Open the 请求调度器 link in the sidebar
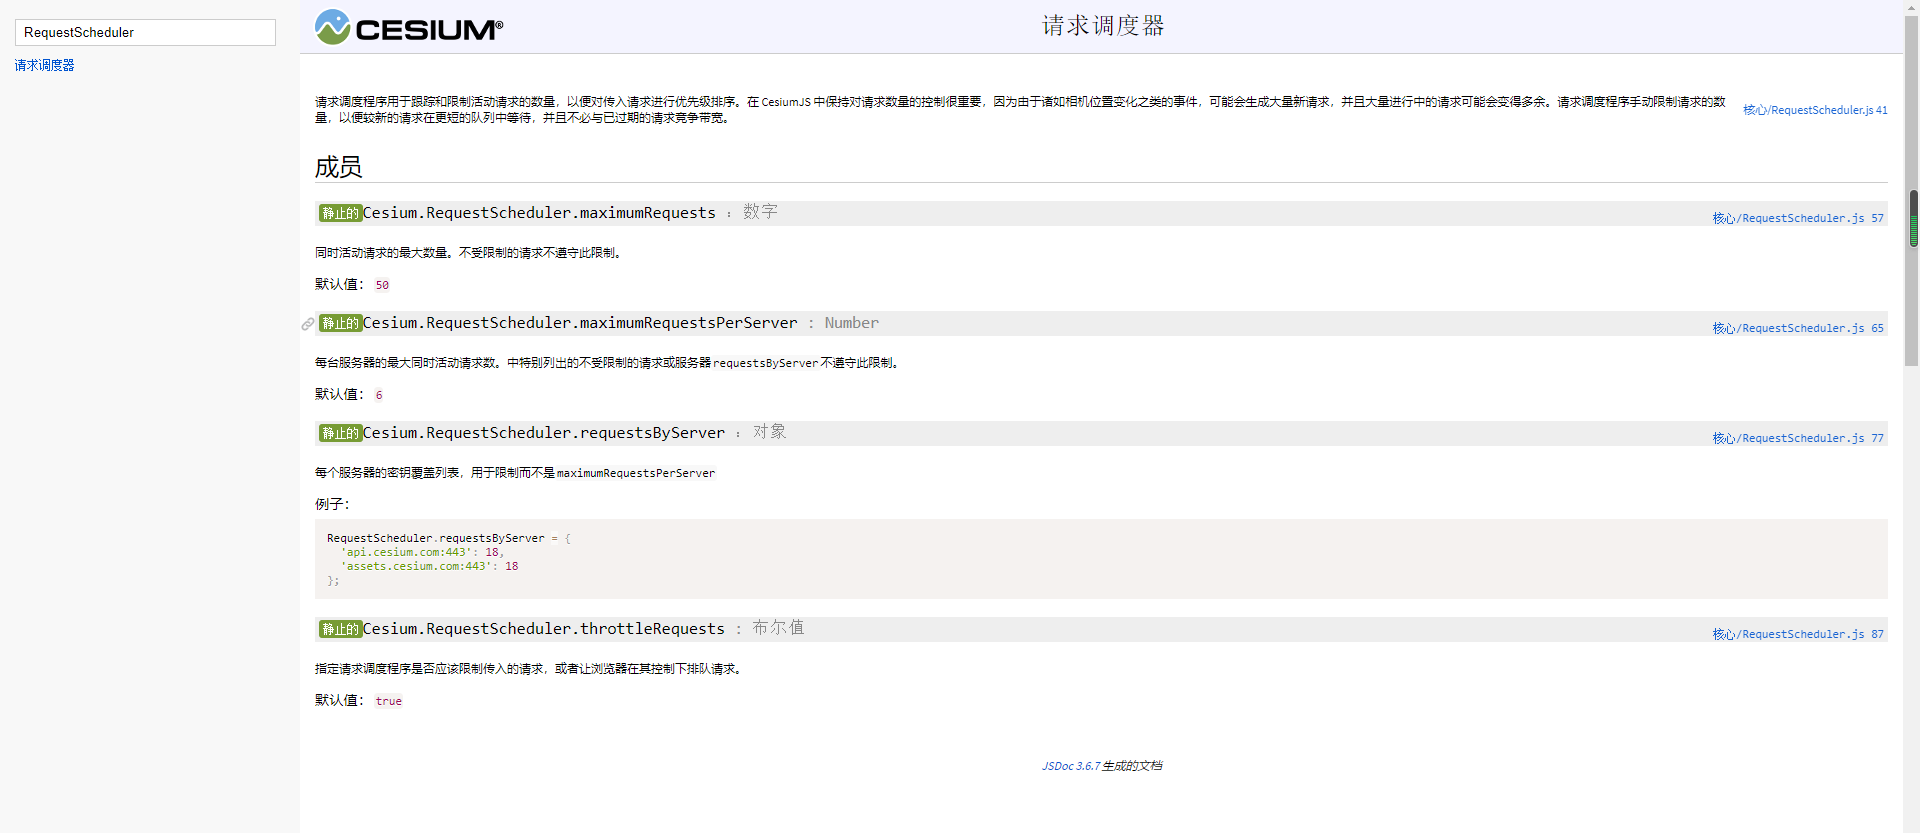The height and width of the screenshot is (833, 1920). [44, 65]
